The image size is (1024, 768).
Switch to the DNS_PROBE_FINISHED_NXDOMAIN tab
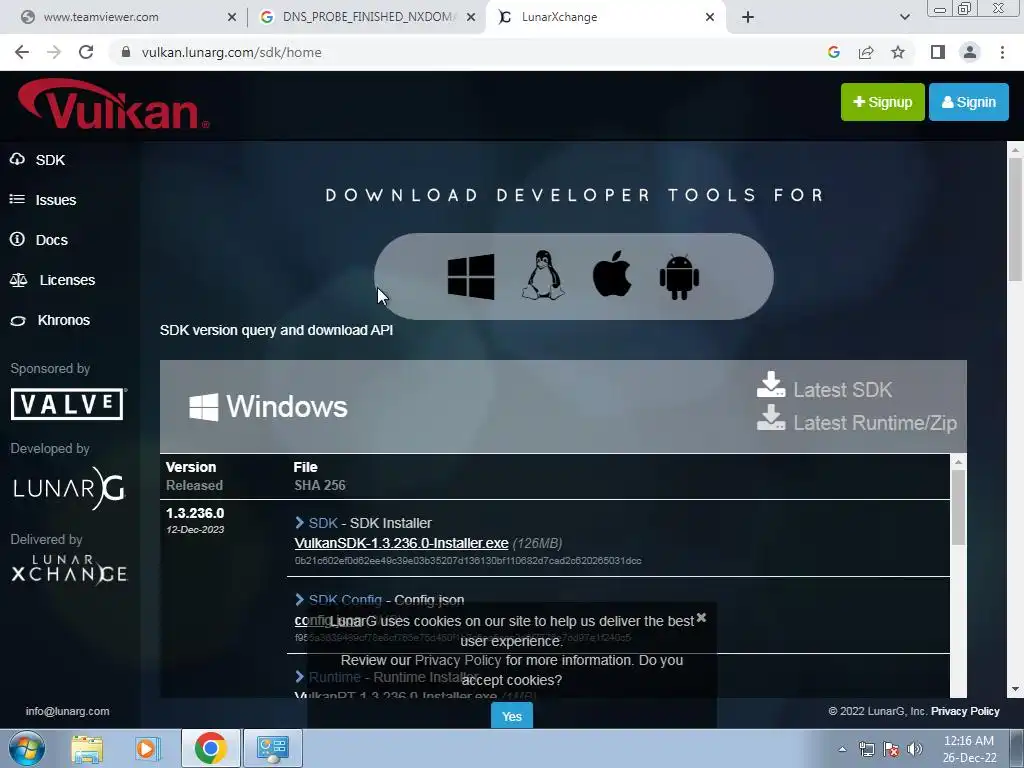pyautogui.click(x=366, y=17)
